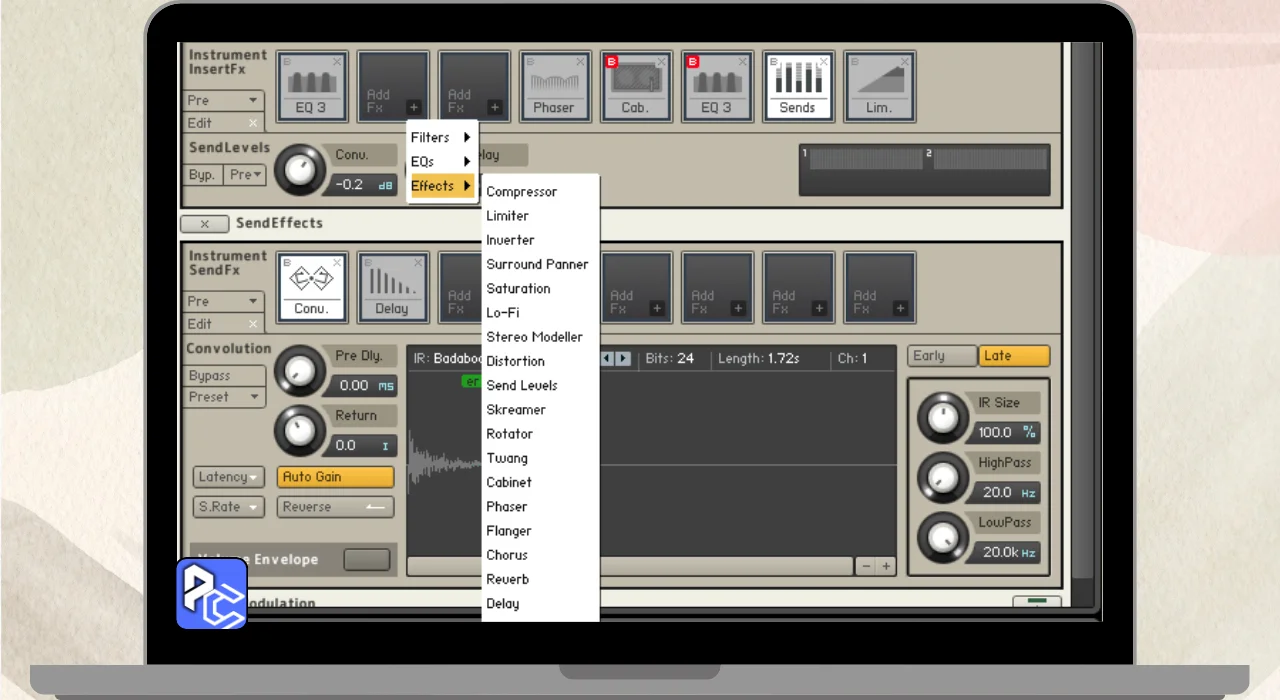The width and height of the screenshot is (1280, 700).
Task: Click the first EQ 3 insert slot
Action: (x=312, y=87)
